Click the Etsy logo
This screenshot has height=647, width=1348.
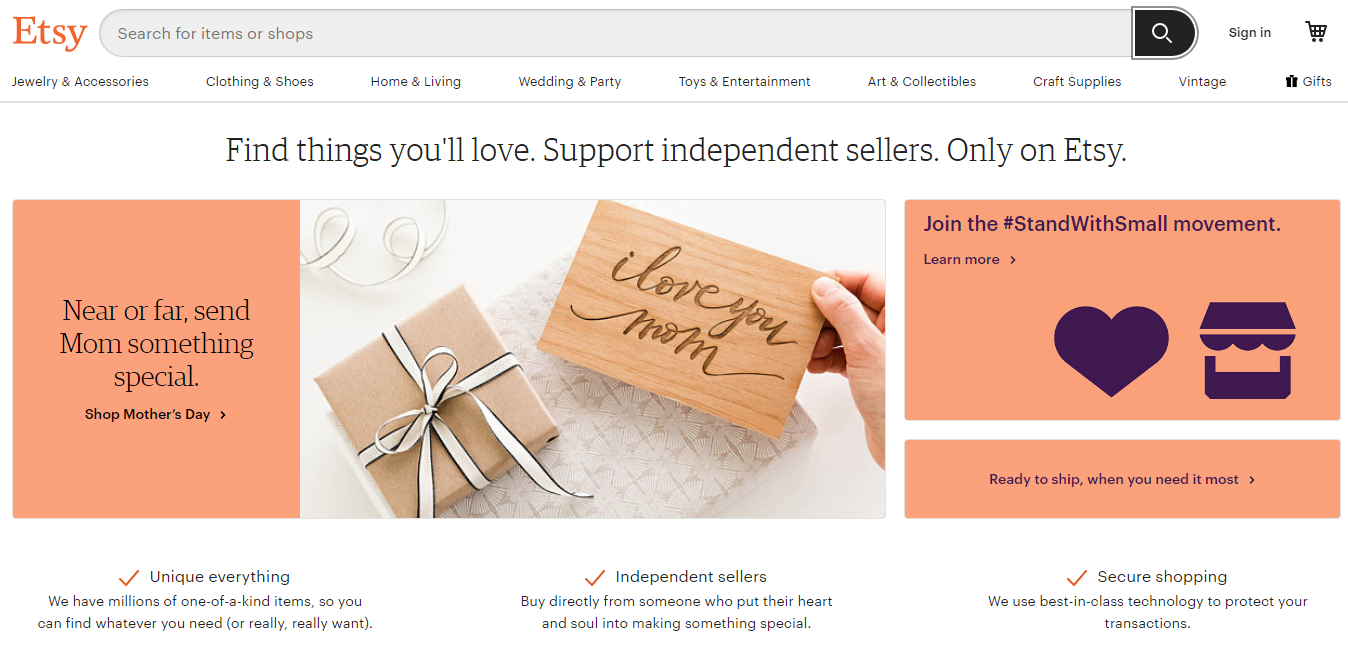point(49,33)
